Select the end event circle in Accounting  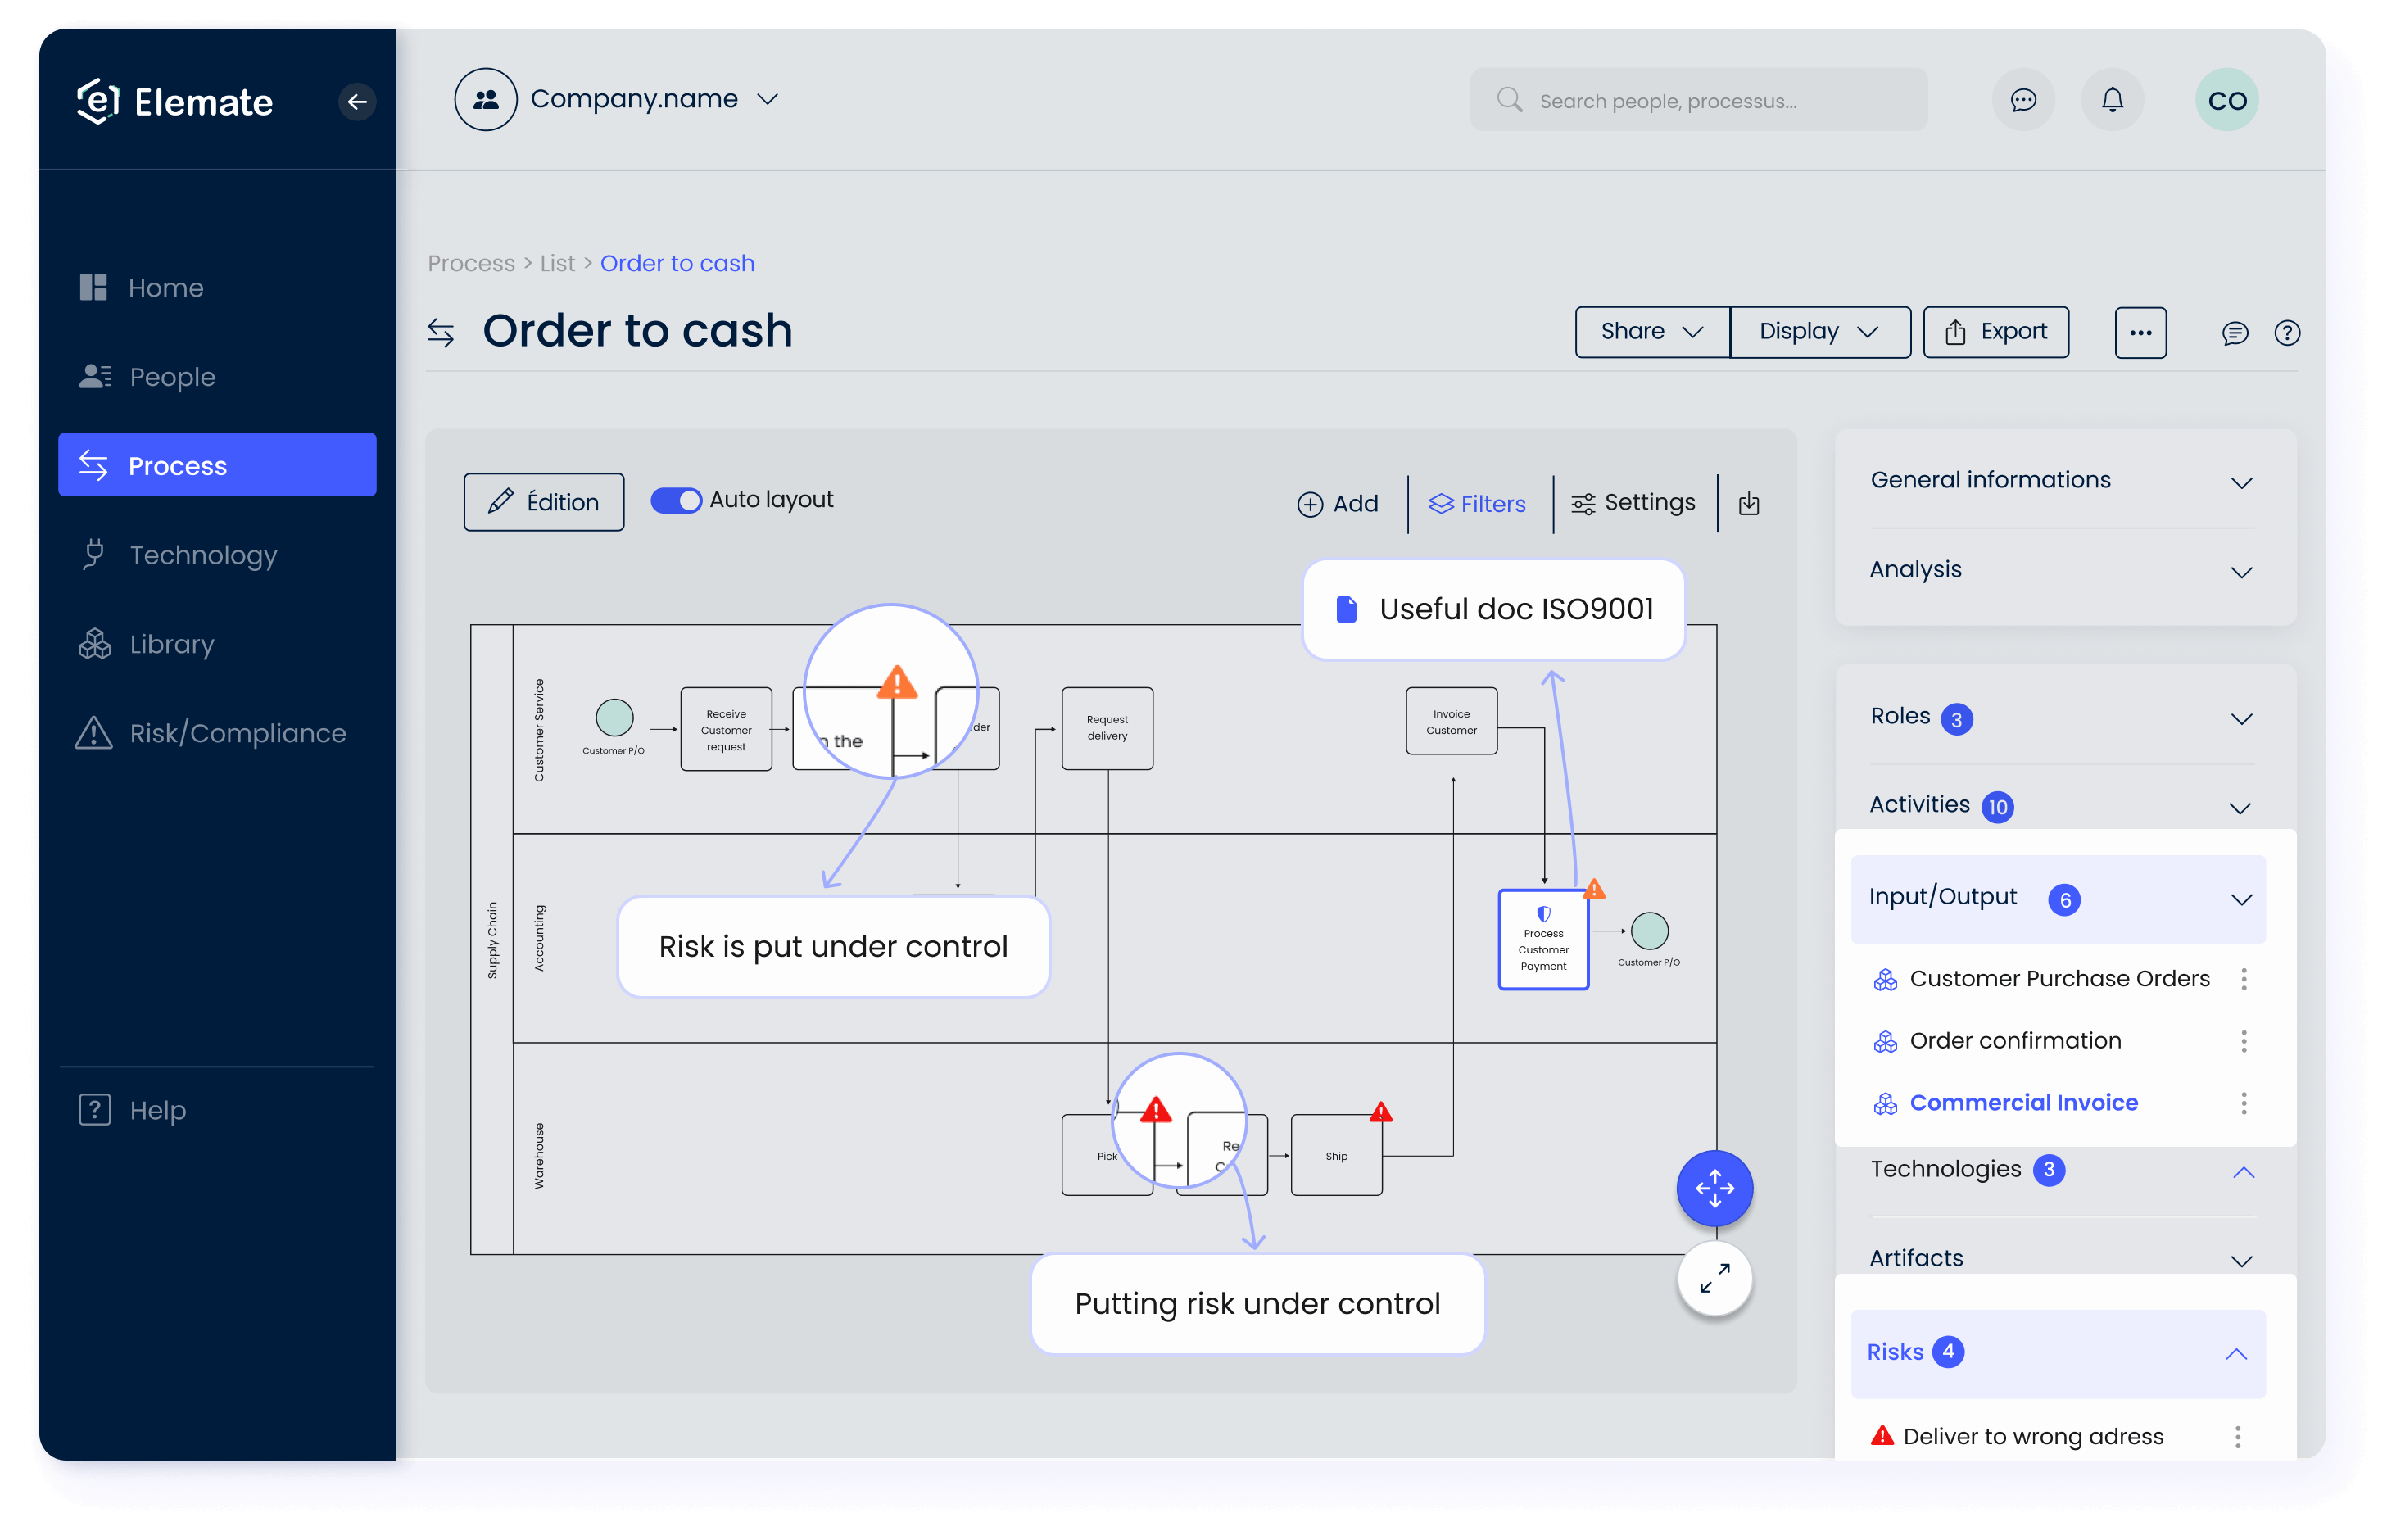point(1649,931)
